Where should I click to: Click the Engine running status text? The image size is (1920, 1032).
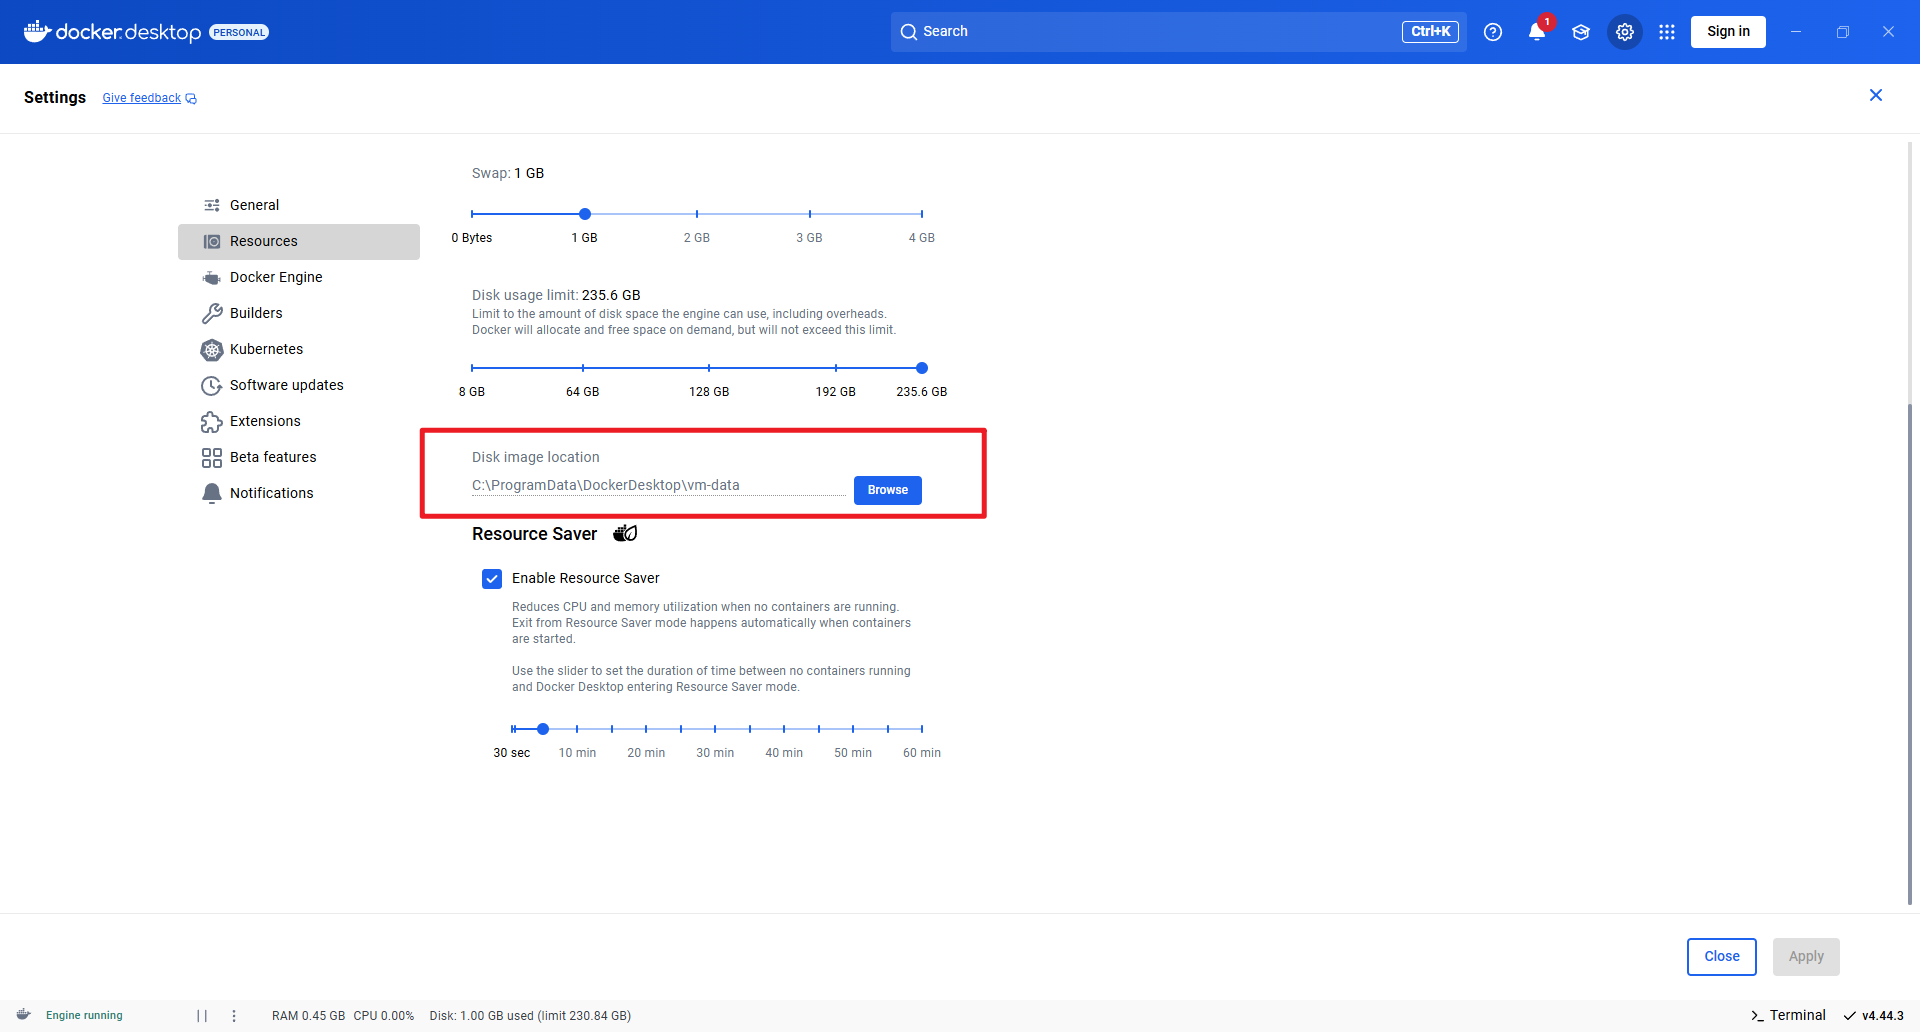[x=84, y=1015]
